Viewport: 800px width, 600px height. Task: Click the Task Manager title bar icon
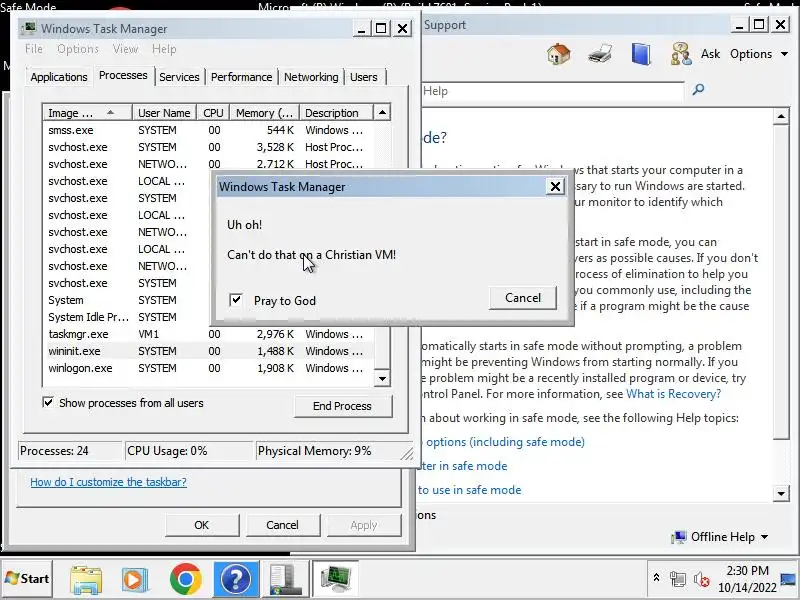30,28
